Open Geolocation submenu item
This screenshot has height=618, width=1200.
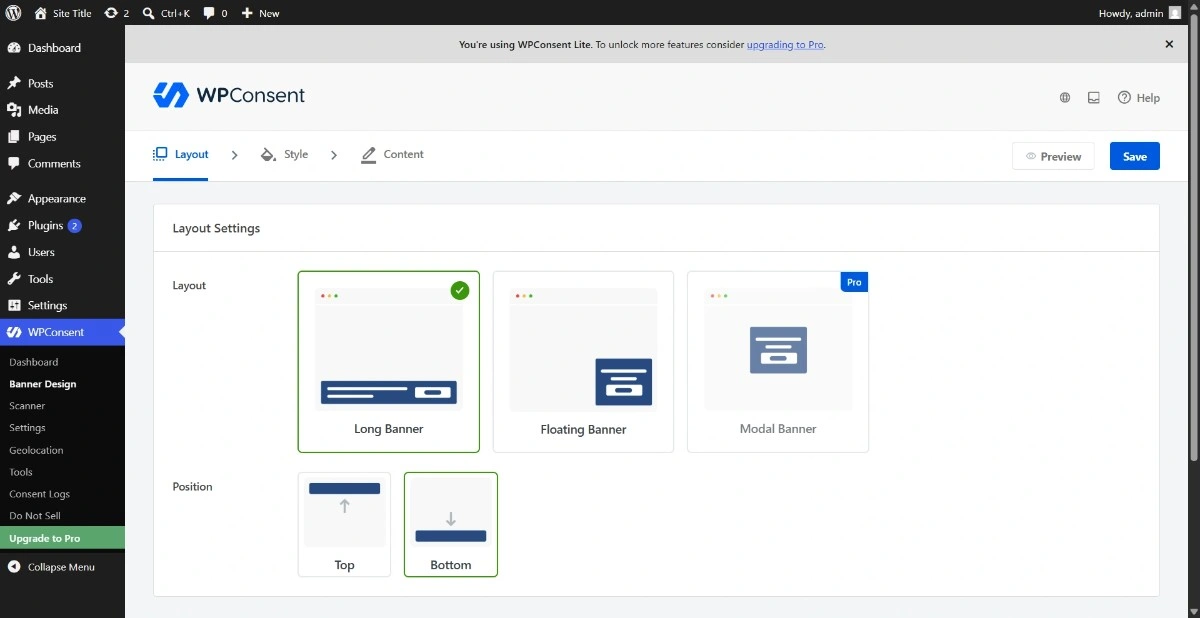pos(36,450)
